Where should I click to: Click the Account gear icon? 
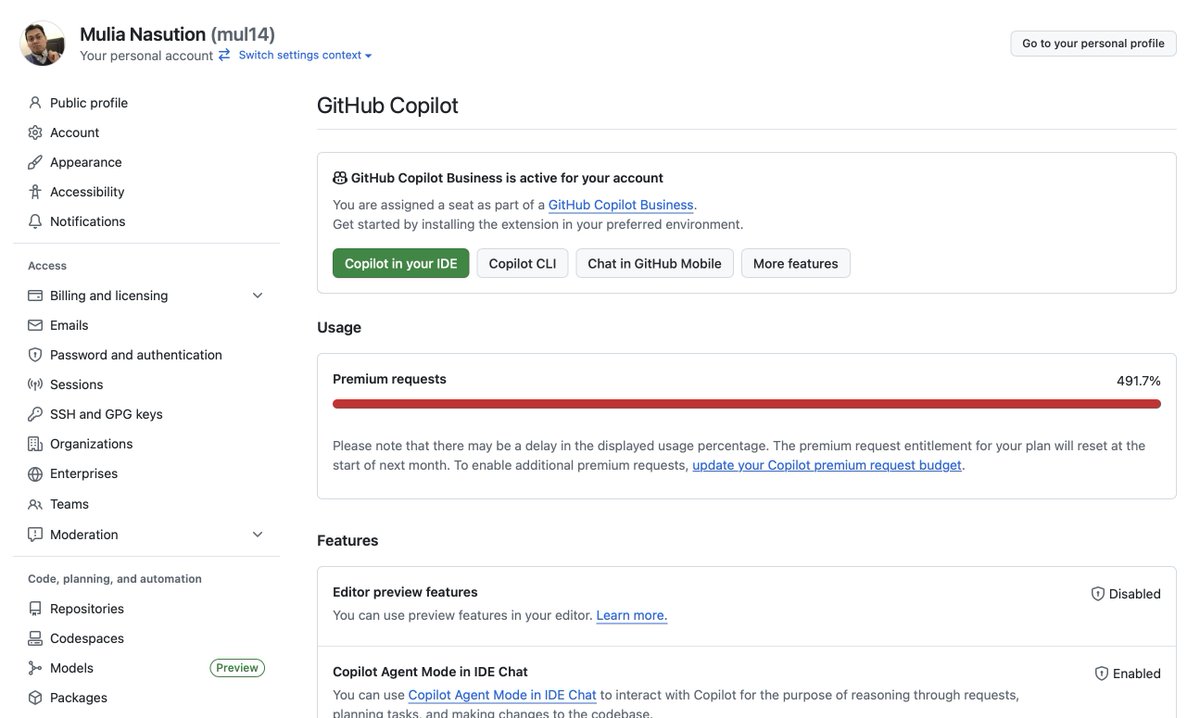tap(35, 132)
